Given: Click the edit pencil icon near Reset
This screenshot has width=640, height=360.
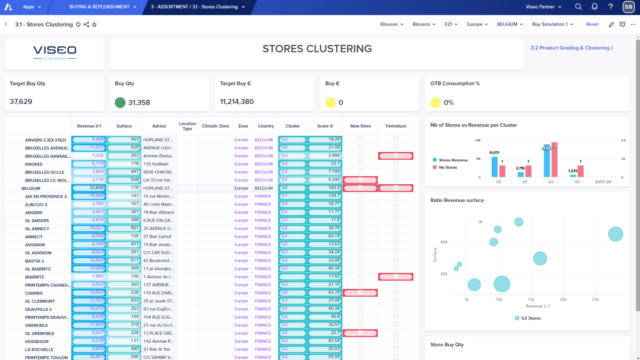Looking at the screenshot, I should (611, 24).
